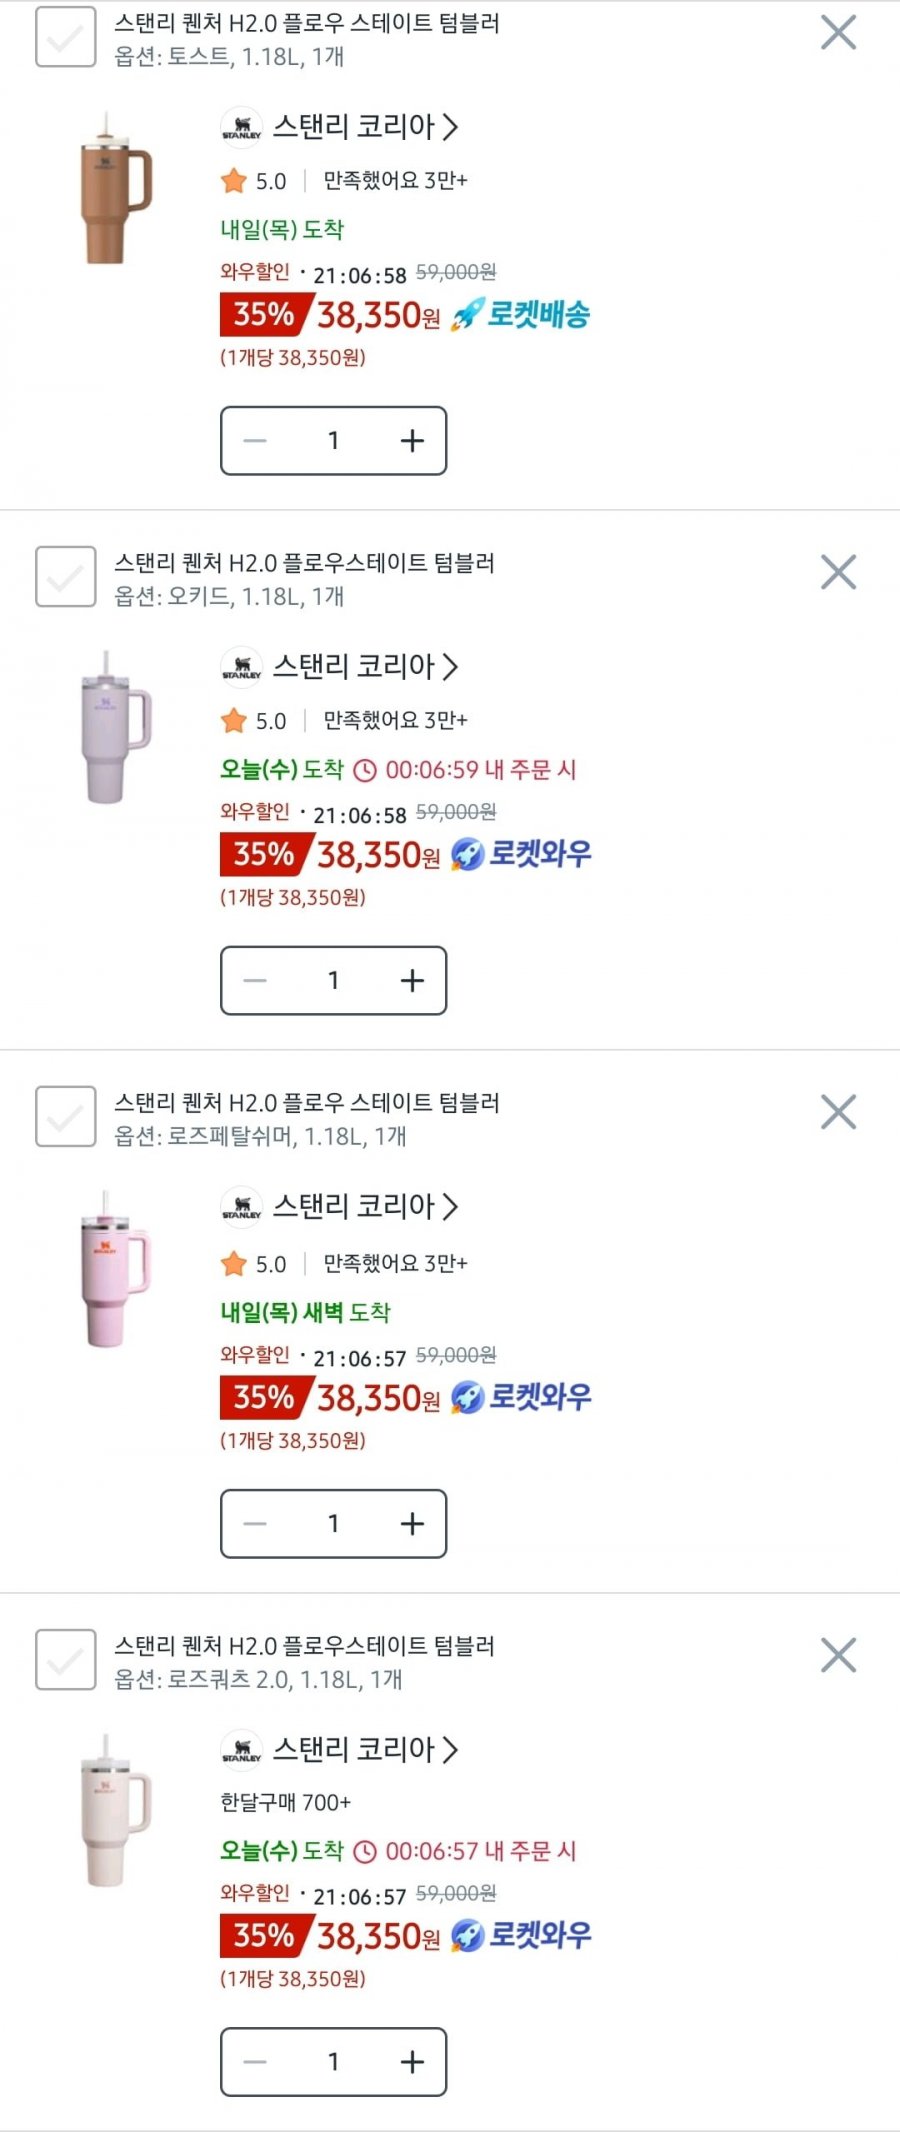The image size is (900, 2132).
Task: Open the 오키드 tumbler product title
Action: 305,562
